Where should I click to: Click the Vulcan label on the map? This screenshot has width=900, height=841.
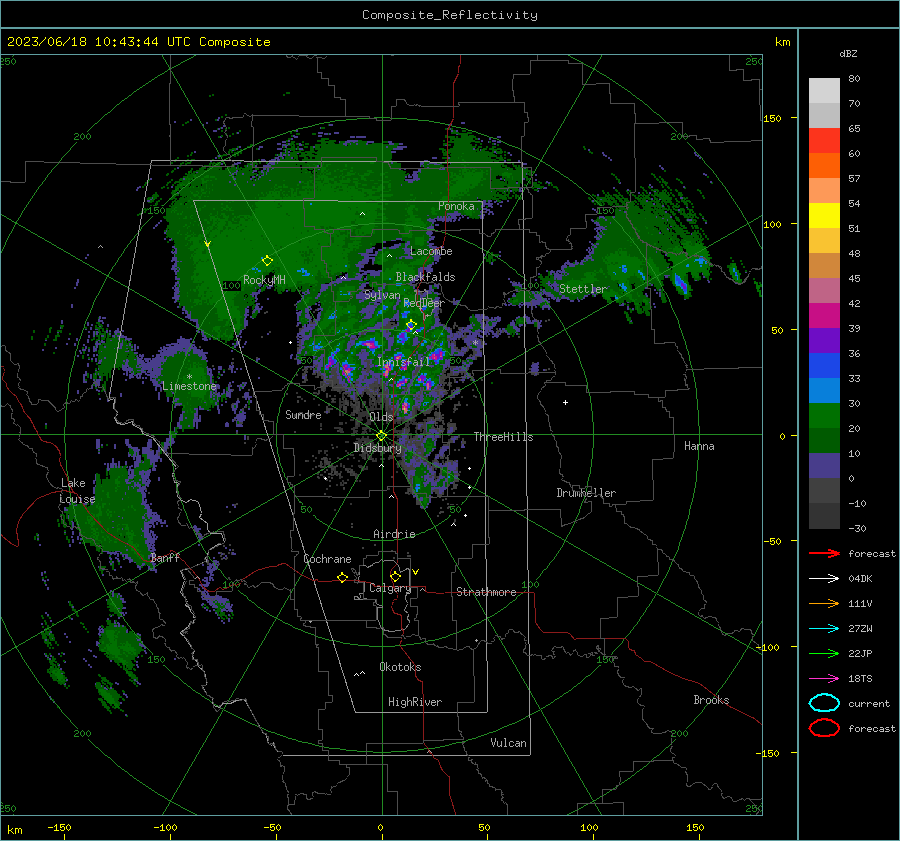(x=508, y=743)
